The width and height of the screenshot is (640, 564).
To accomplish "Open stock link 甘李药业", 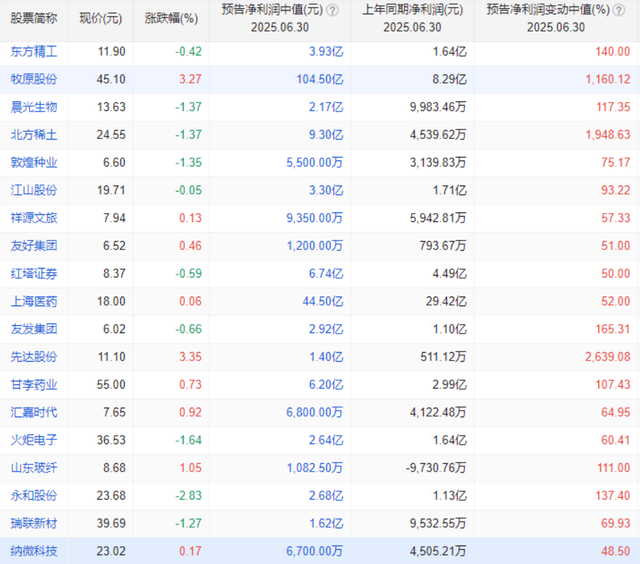I will coord(34,384).
